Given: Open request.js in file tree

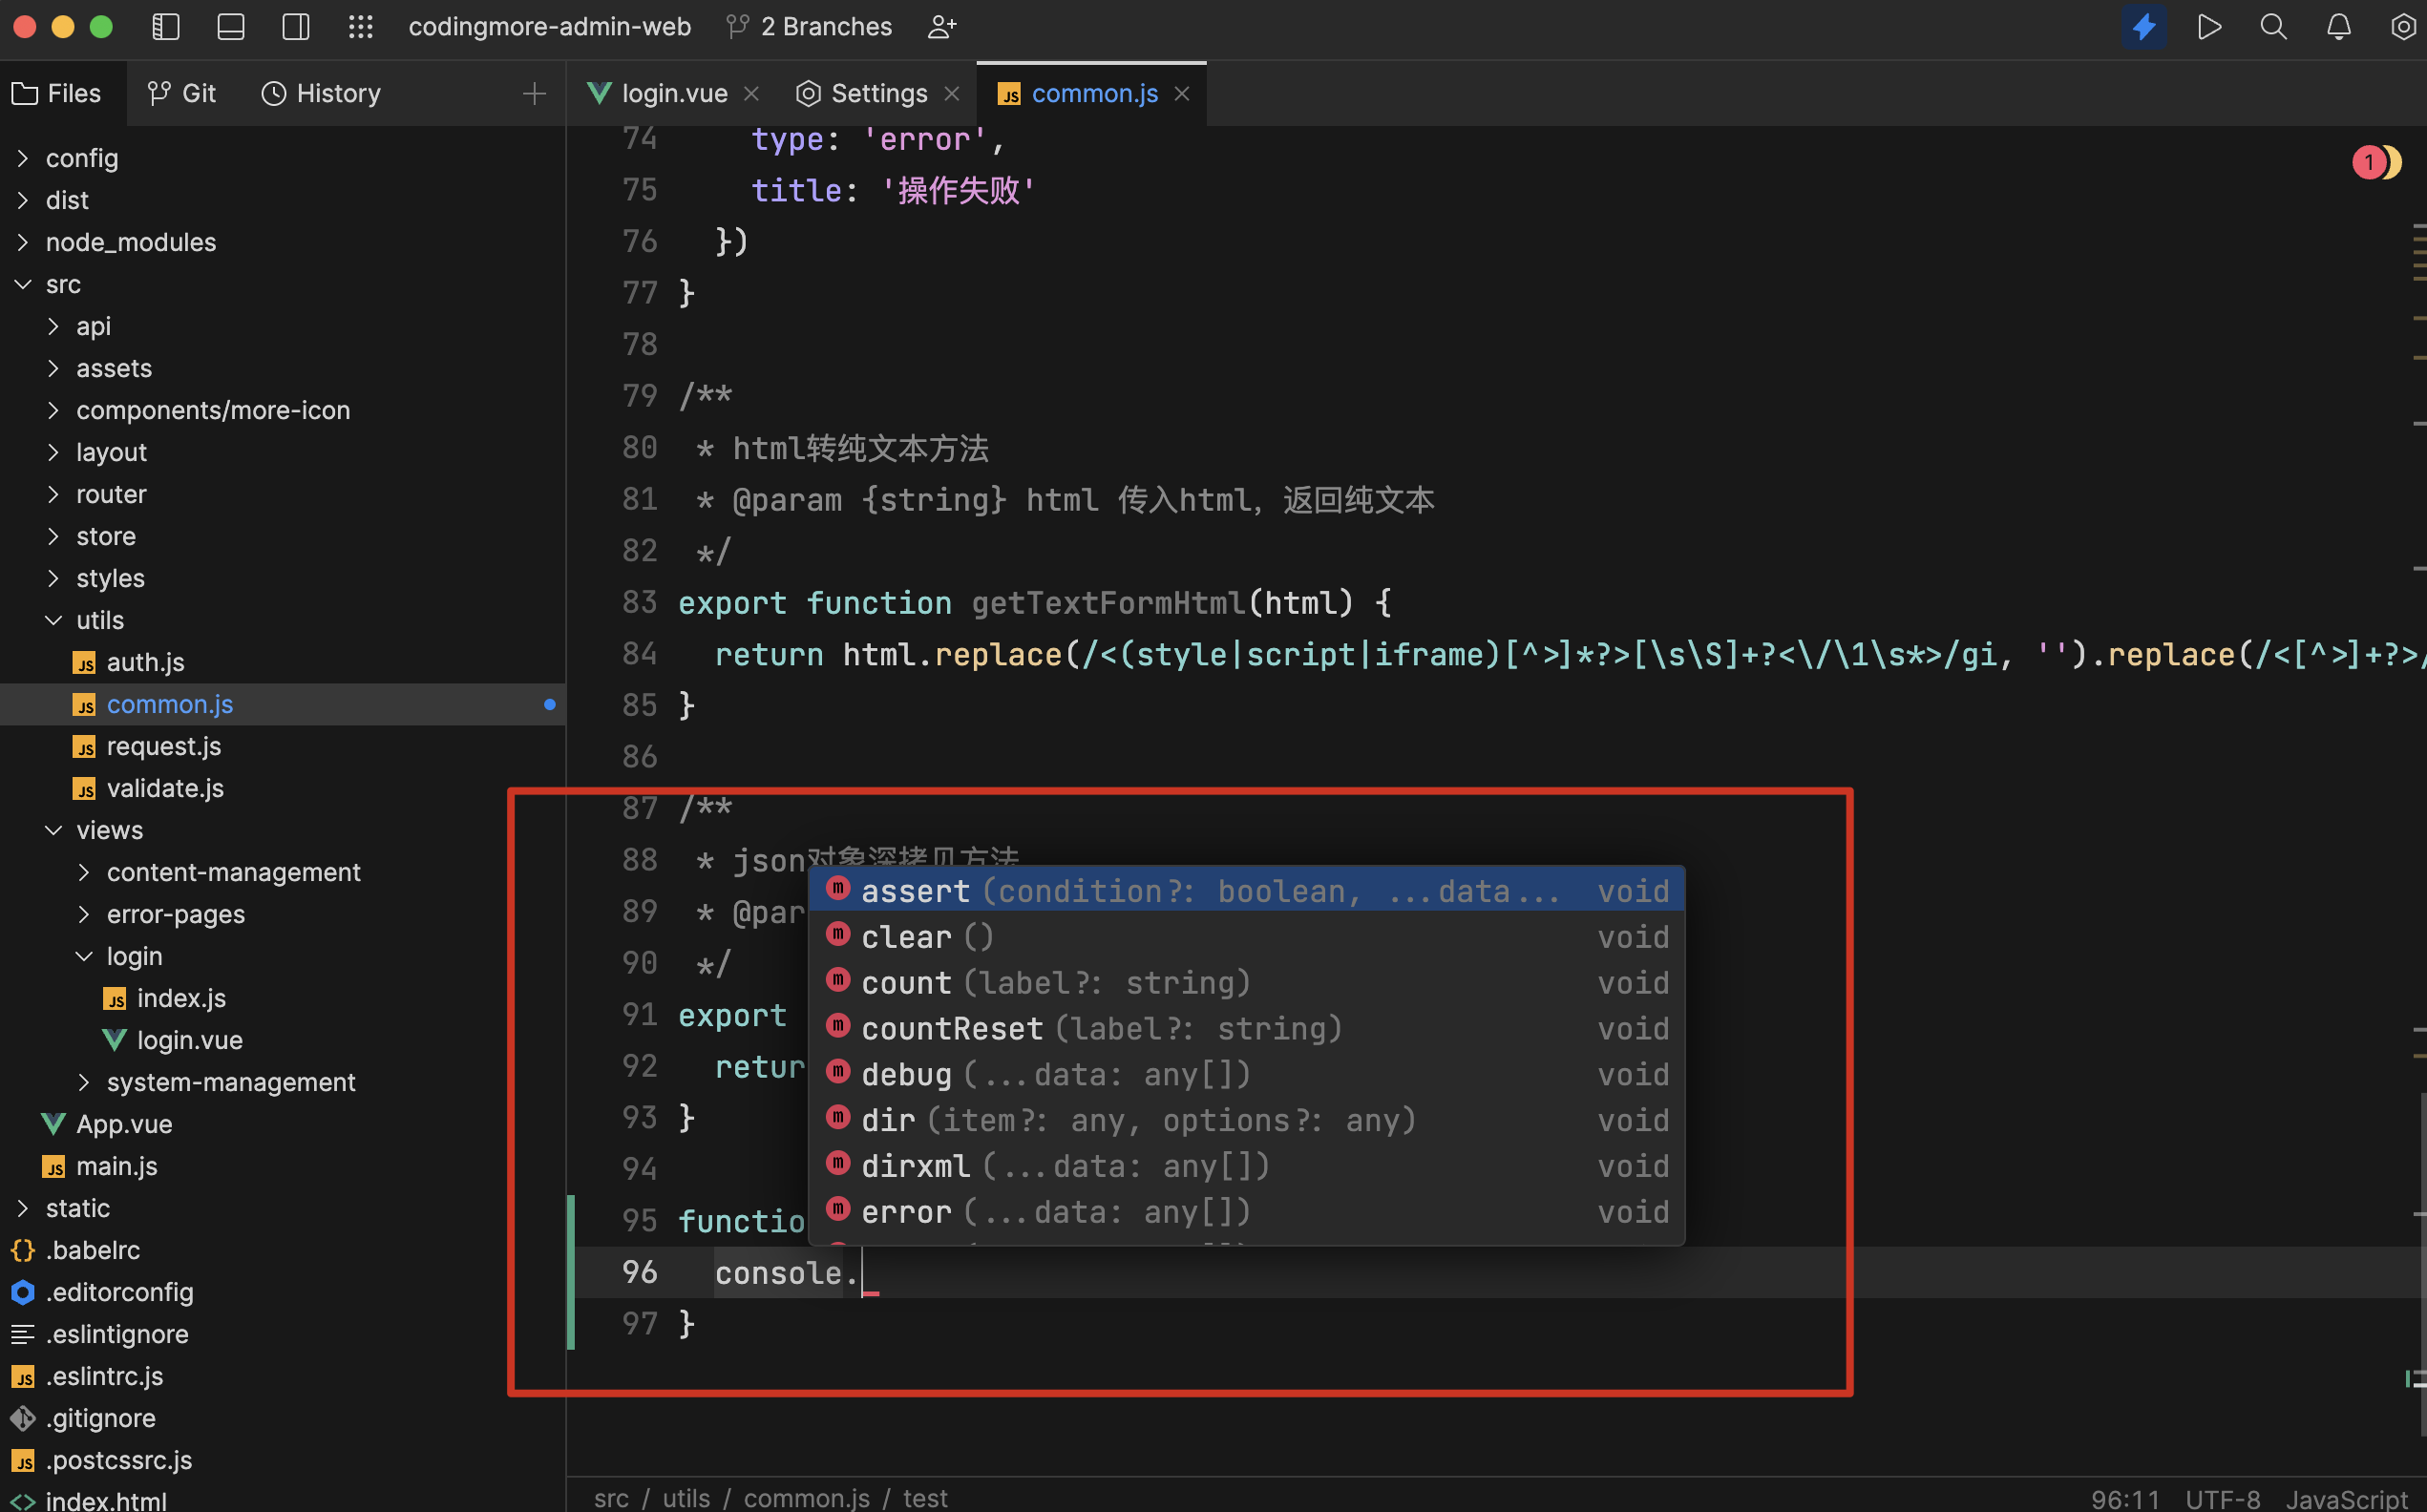Looking at the screenshot, I should pyautogui.click(x=164, y=746).
